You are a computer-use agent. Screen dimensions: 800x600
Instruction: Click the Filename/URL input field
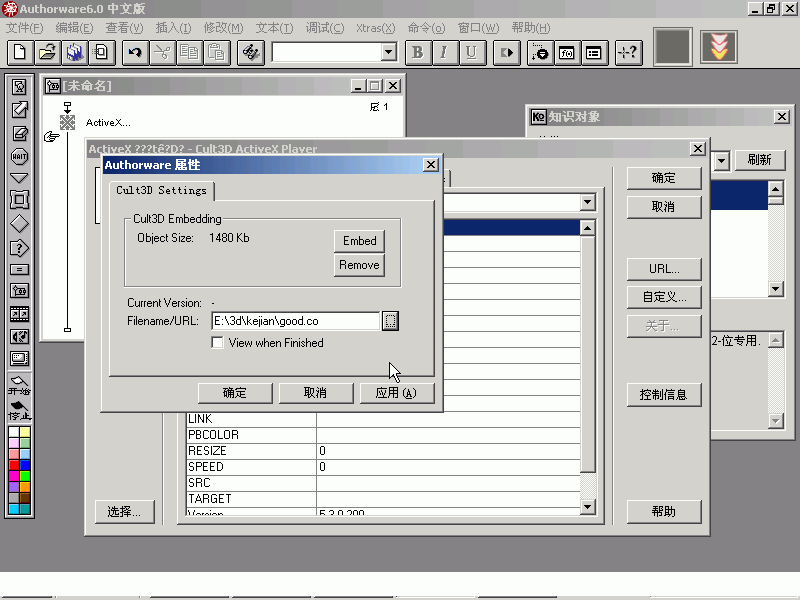(x=295, y=321)
